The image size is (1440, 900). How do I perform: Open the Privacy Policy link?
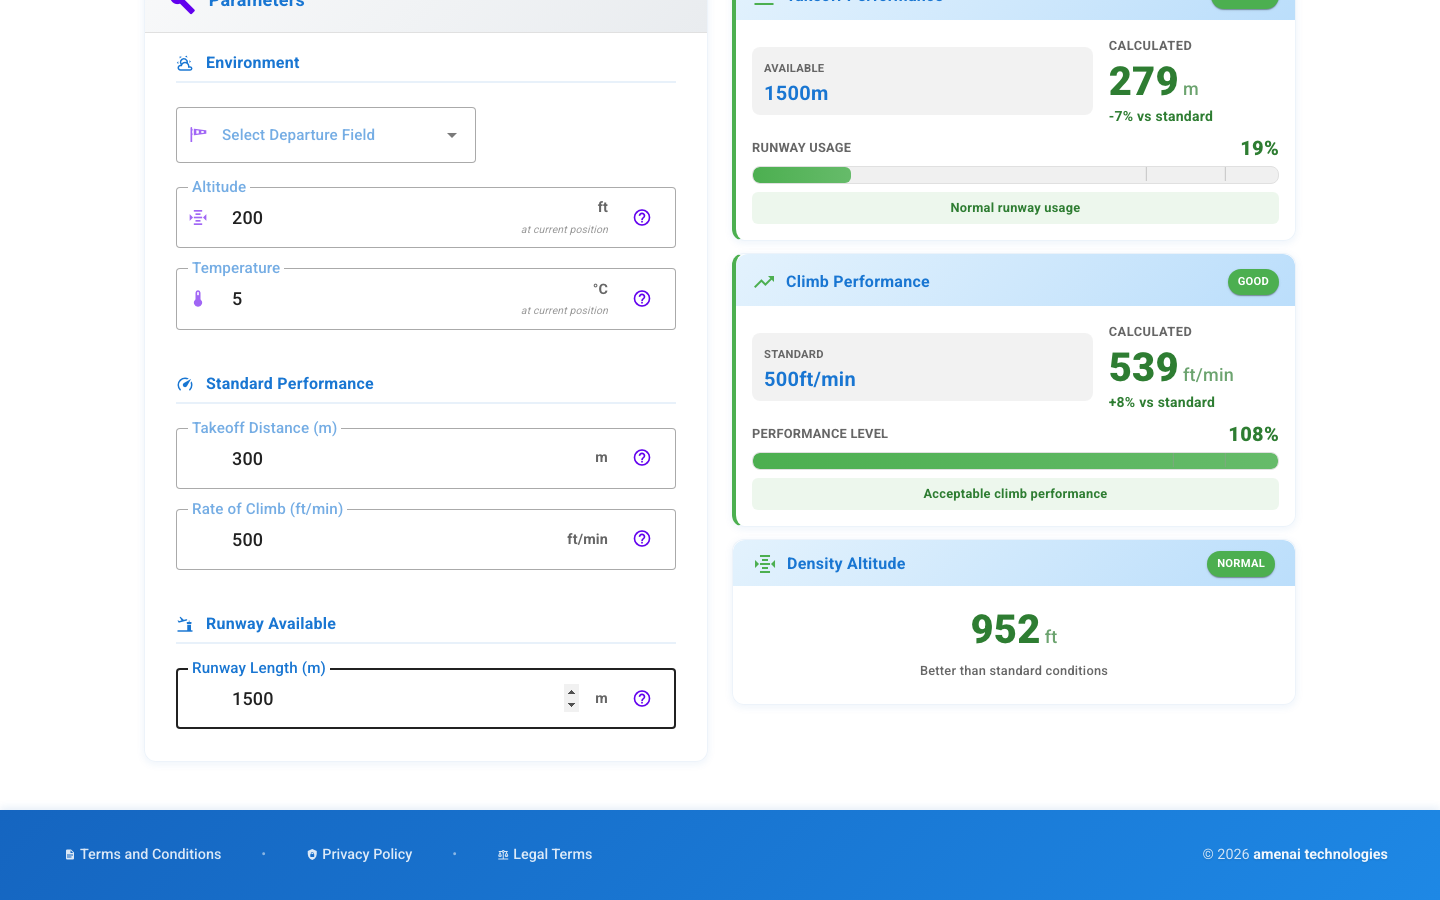click(x=366, y=854)
